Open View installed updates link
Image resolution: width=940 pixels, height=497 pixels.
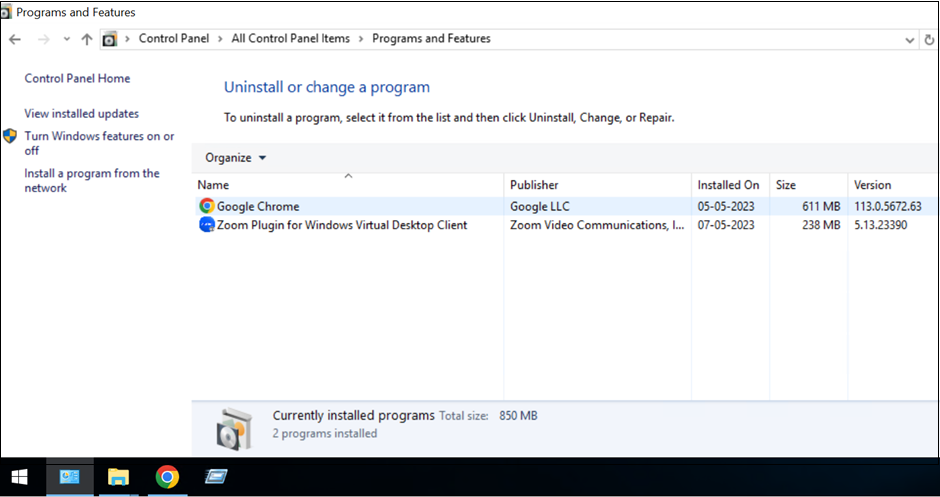point(82,114)
